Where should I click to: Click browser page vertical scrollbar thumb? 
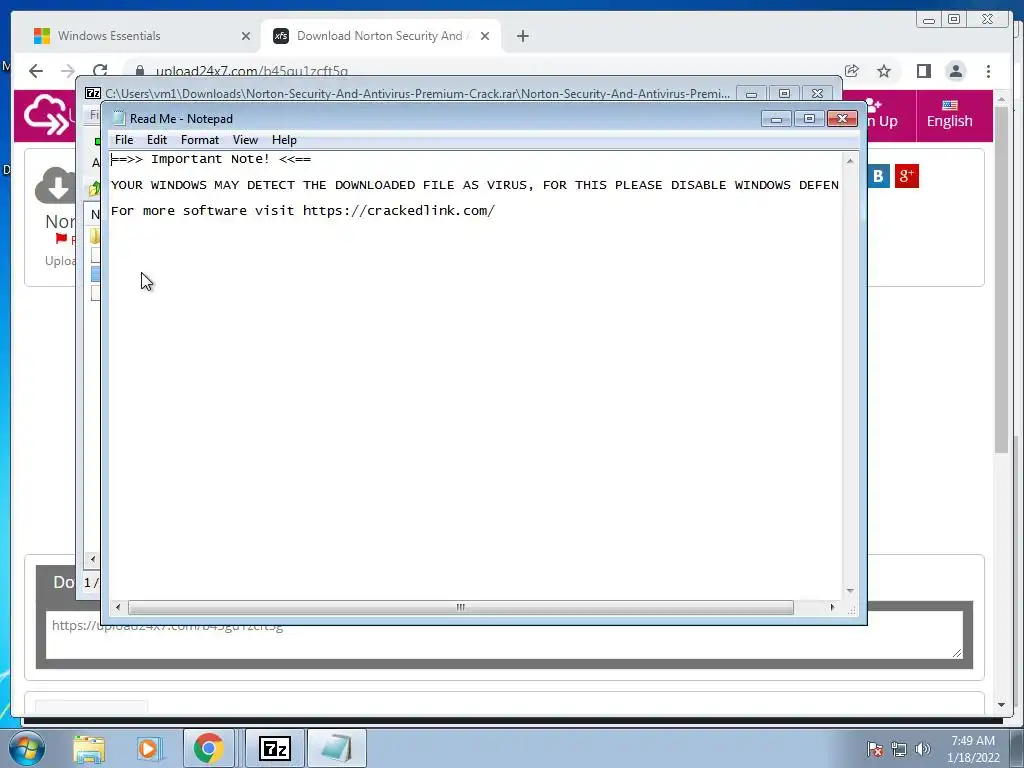[1001, 280]
